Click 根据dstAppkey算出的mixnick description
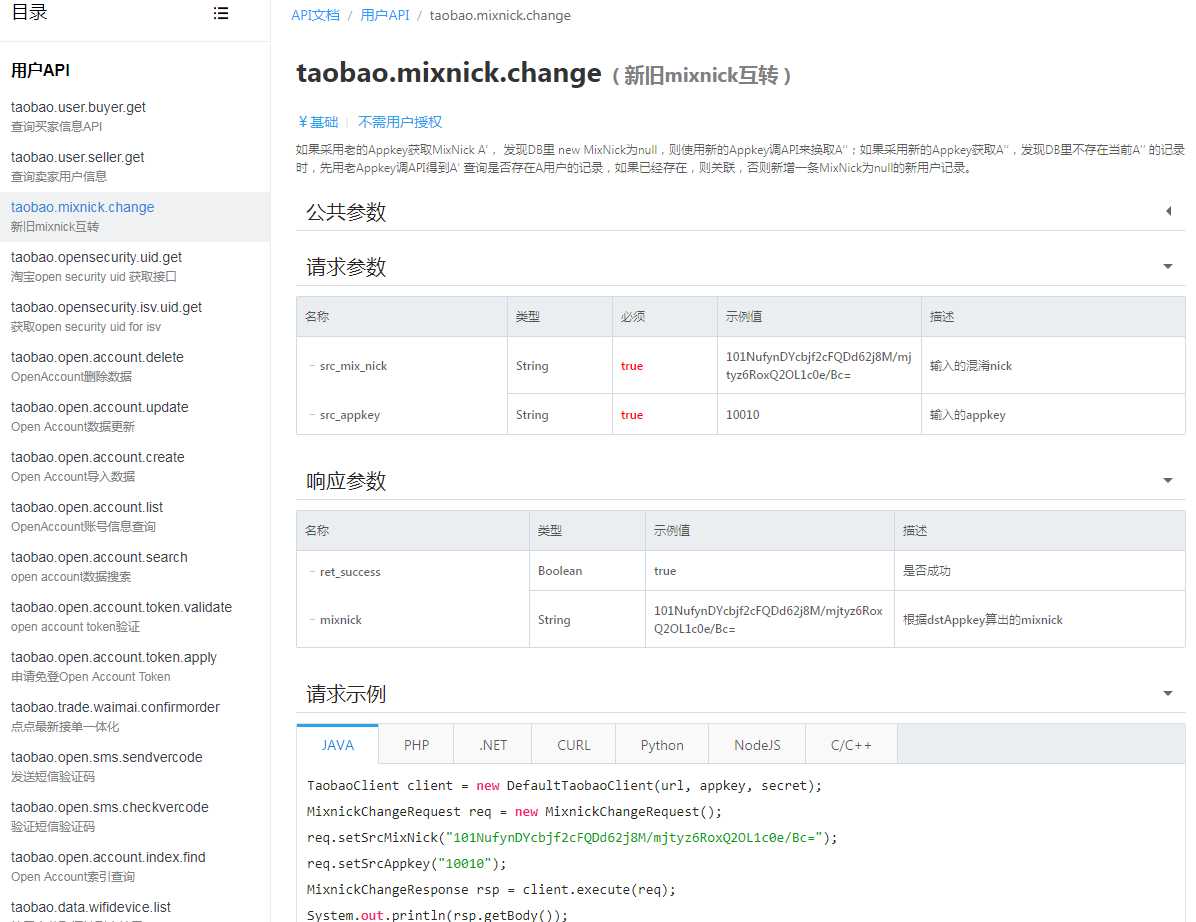Screen dimensions: 1196x922 982,620
